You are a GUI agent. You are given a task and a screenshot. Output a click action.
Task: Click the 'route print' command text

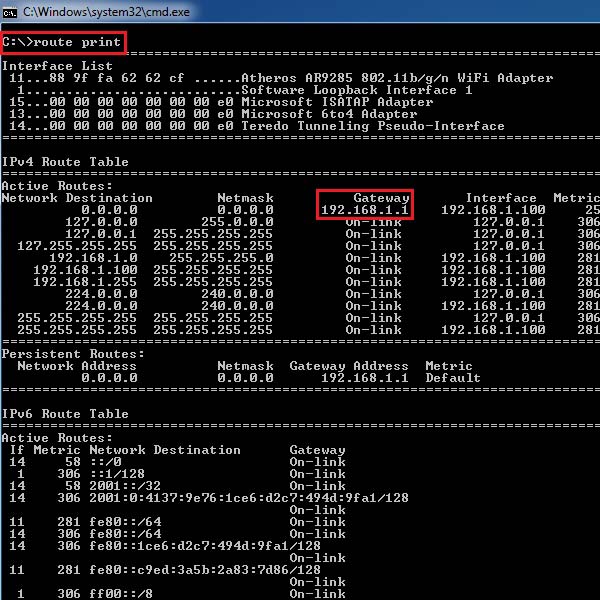tap(77, 41)
